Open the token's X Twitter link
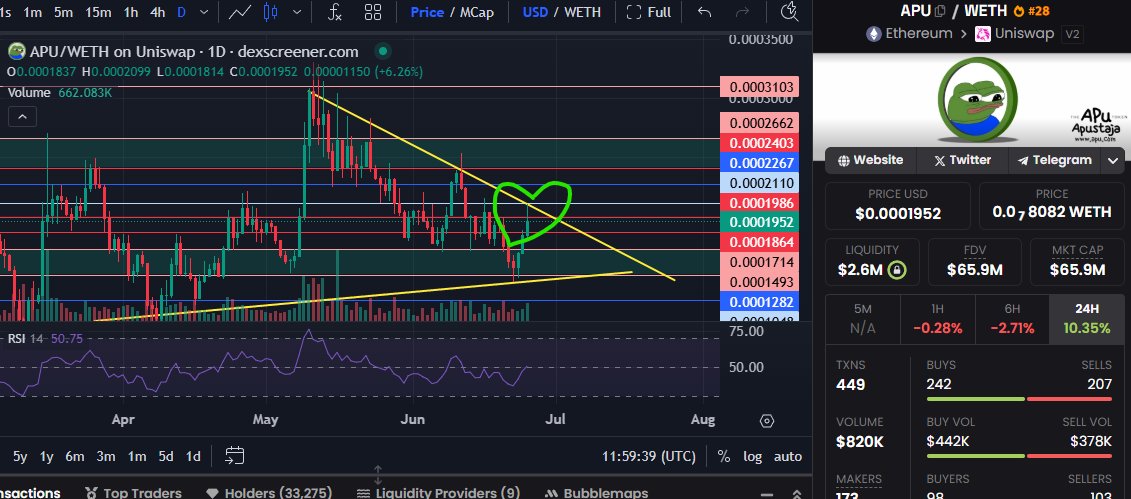 click(x=962, y=160)
